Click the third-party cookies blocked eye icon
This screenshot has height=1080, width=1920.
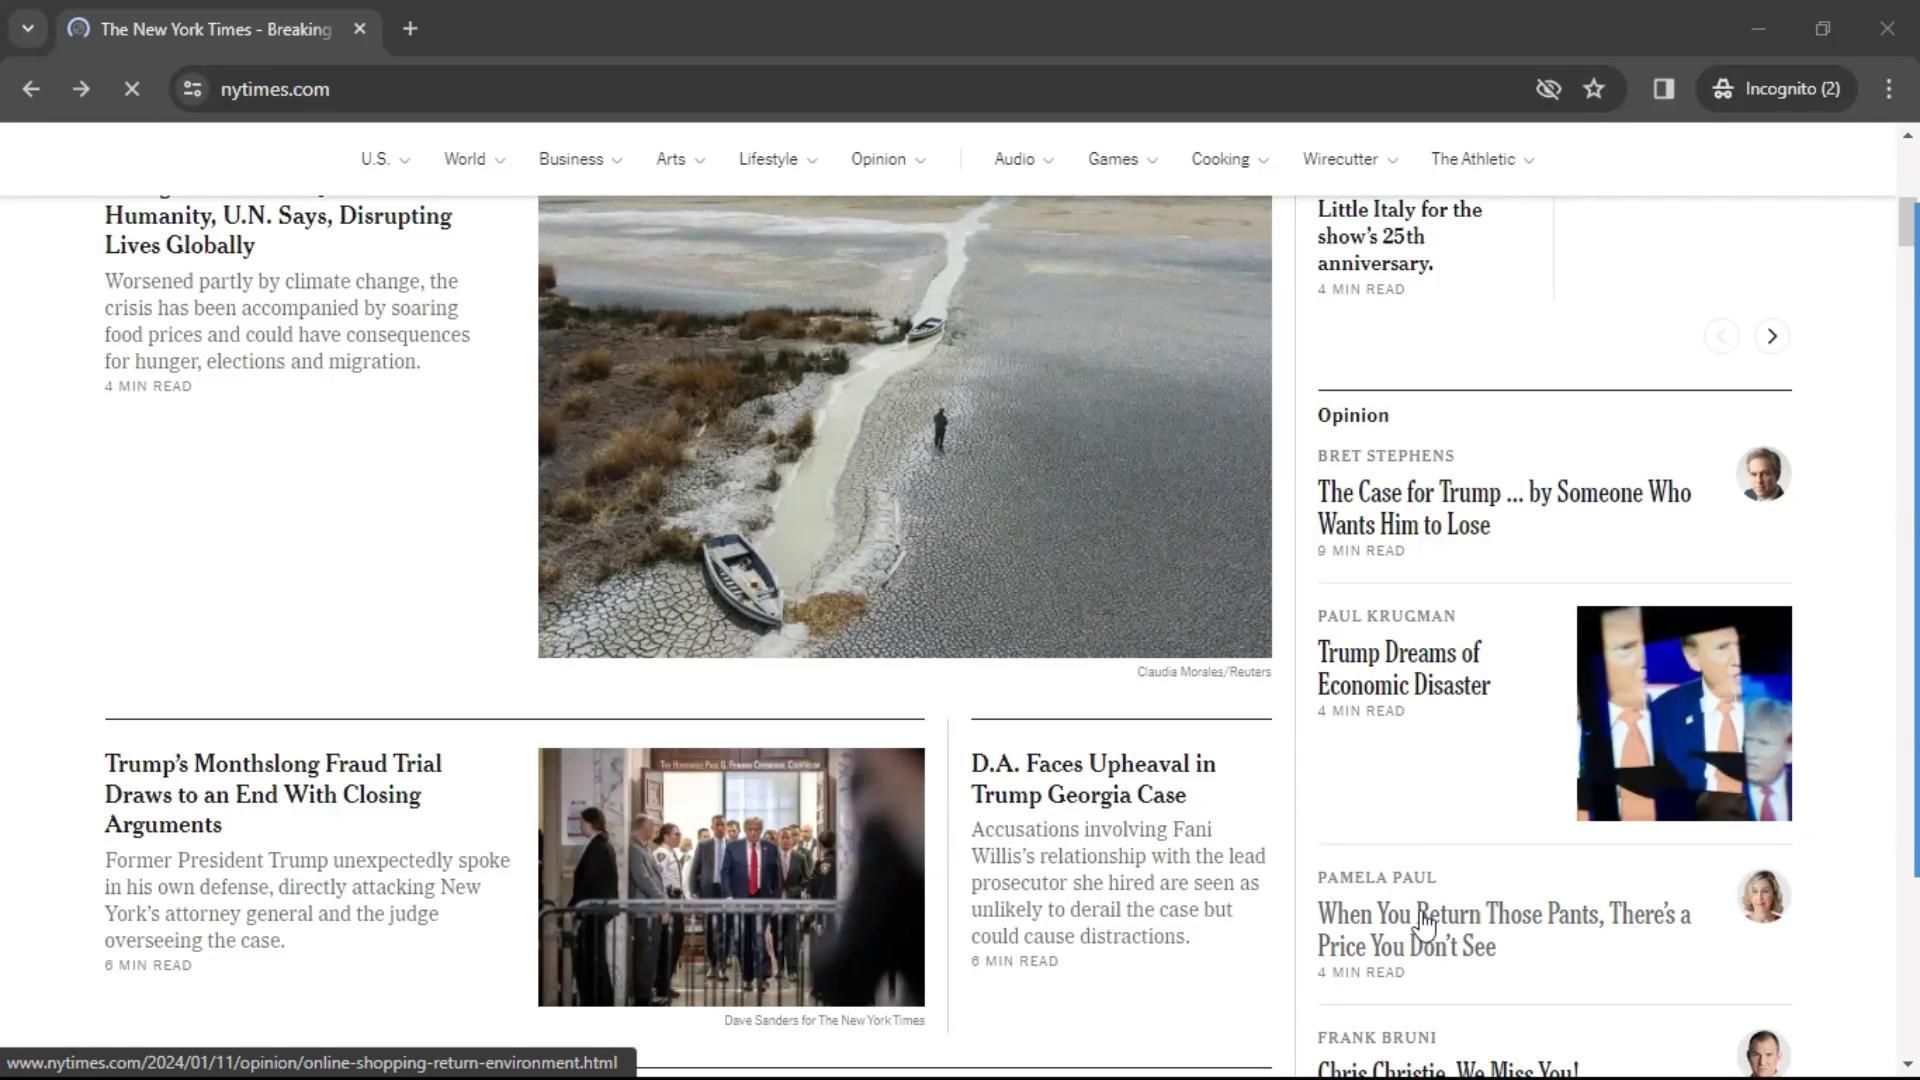pos(1548,89)
